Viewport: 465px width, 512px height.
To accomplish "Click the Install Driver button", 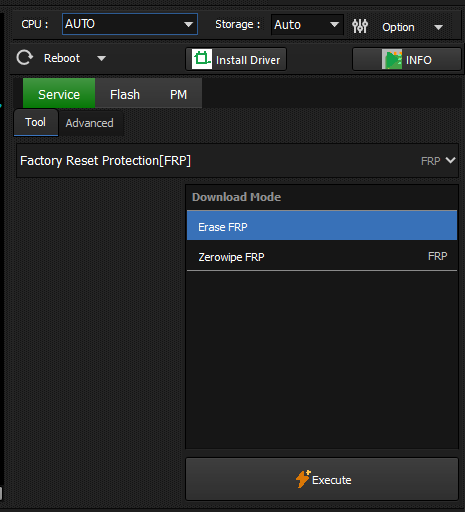I will click(236, 59).
